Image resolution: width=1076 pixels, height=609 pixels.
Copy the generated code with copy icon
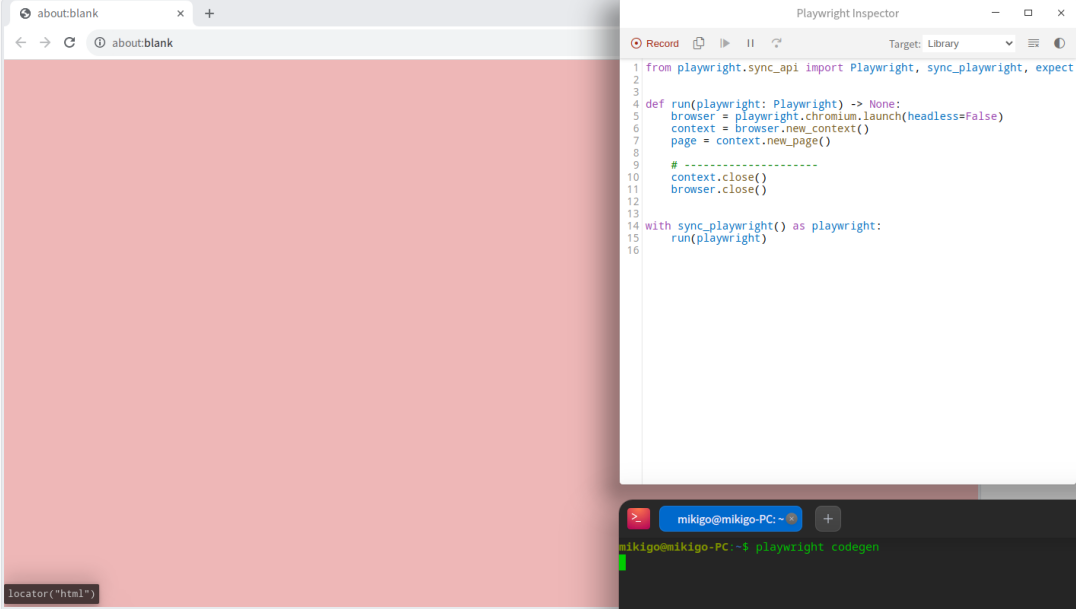click(699, 44)
